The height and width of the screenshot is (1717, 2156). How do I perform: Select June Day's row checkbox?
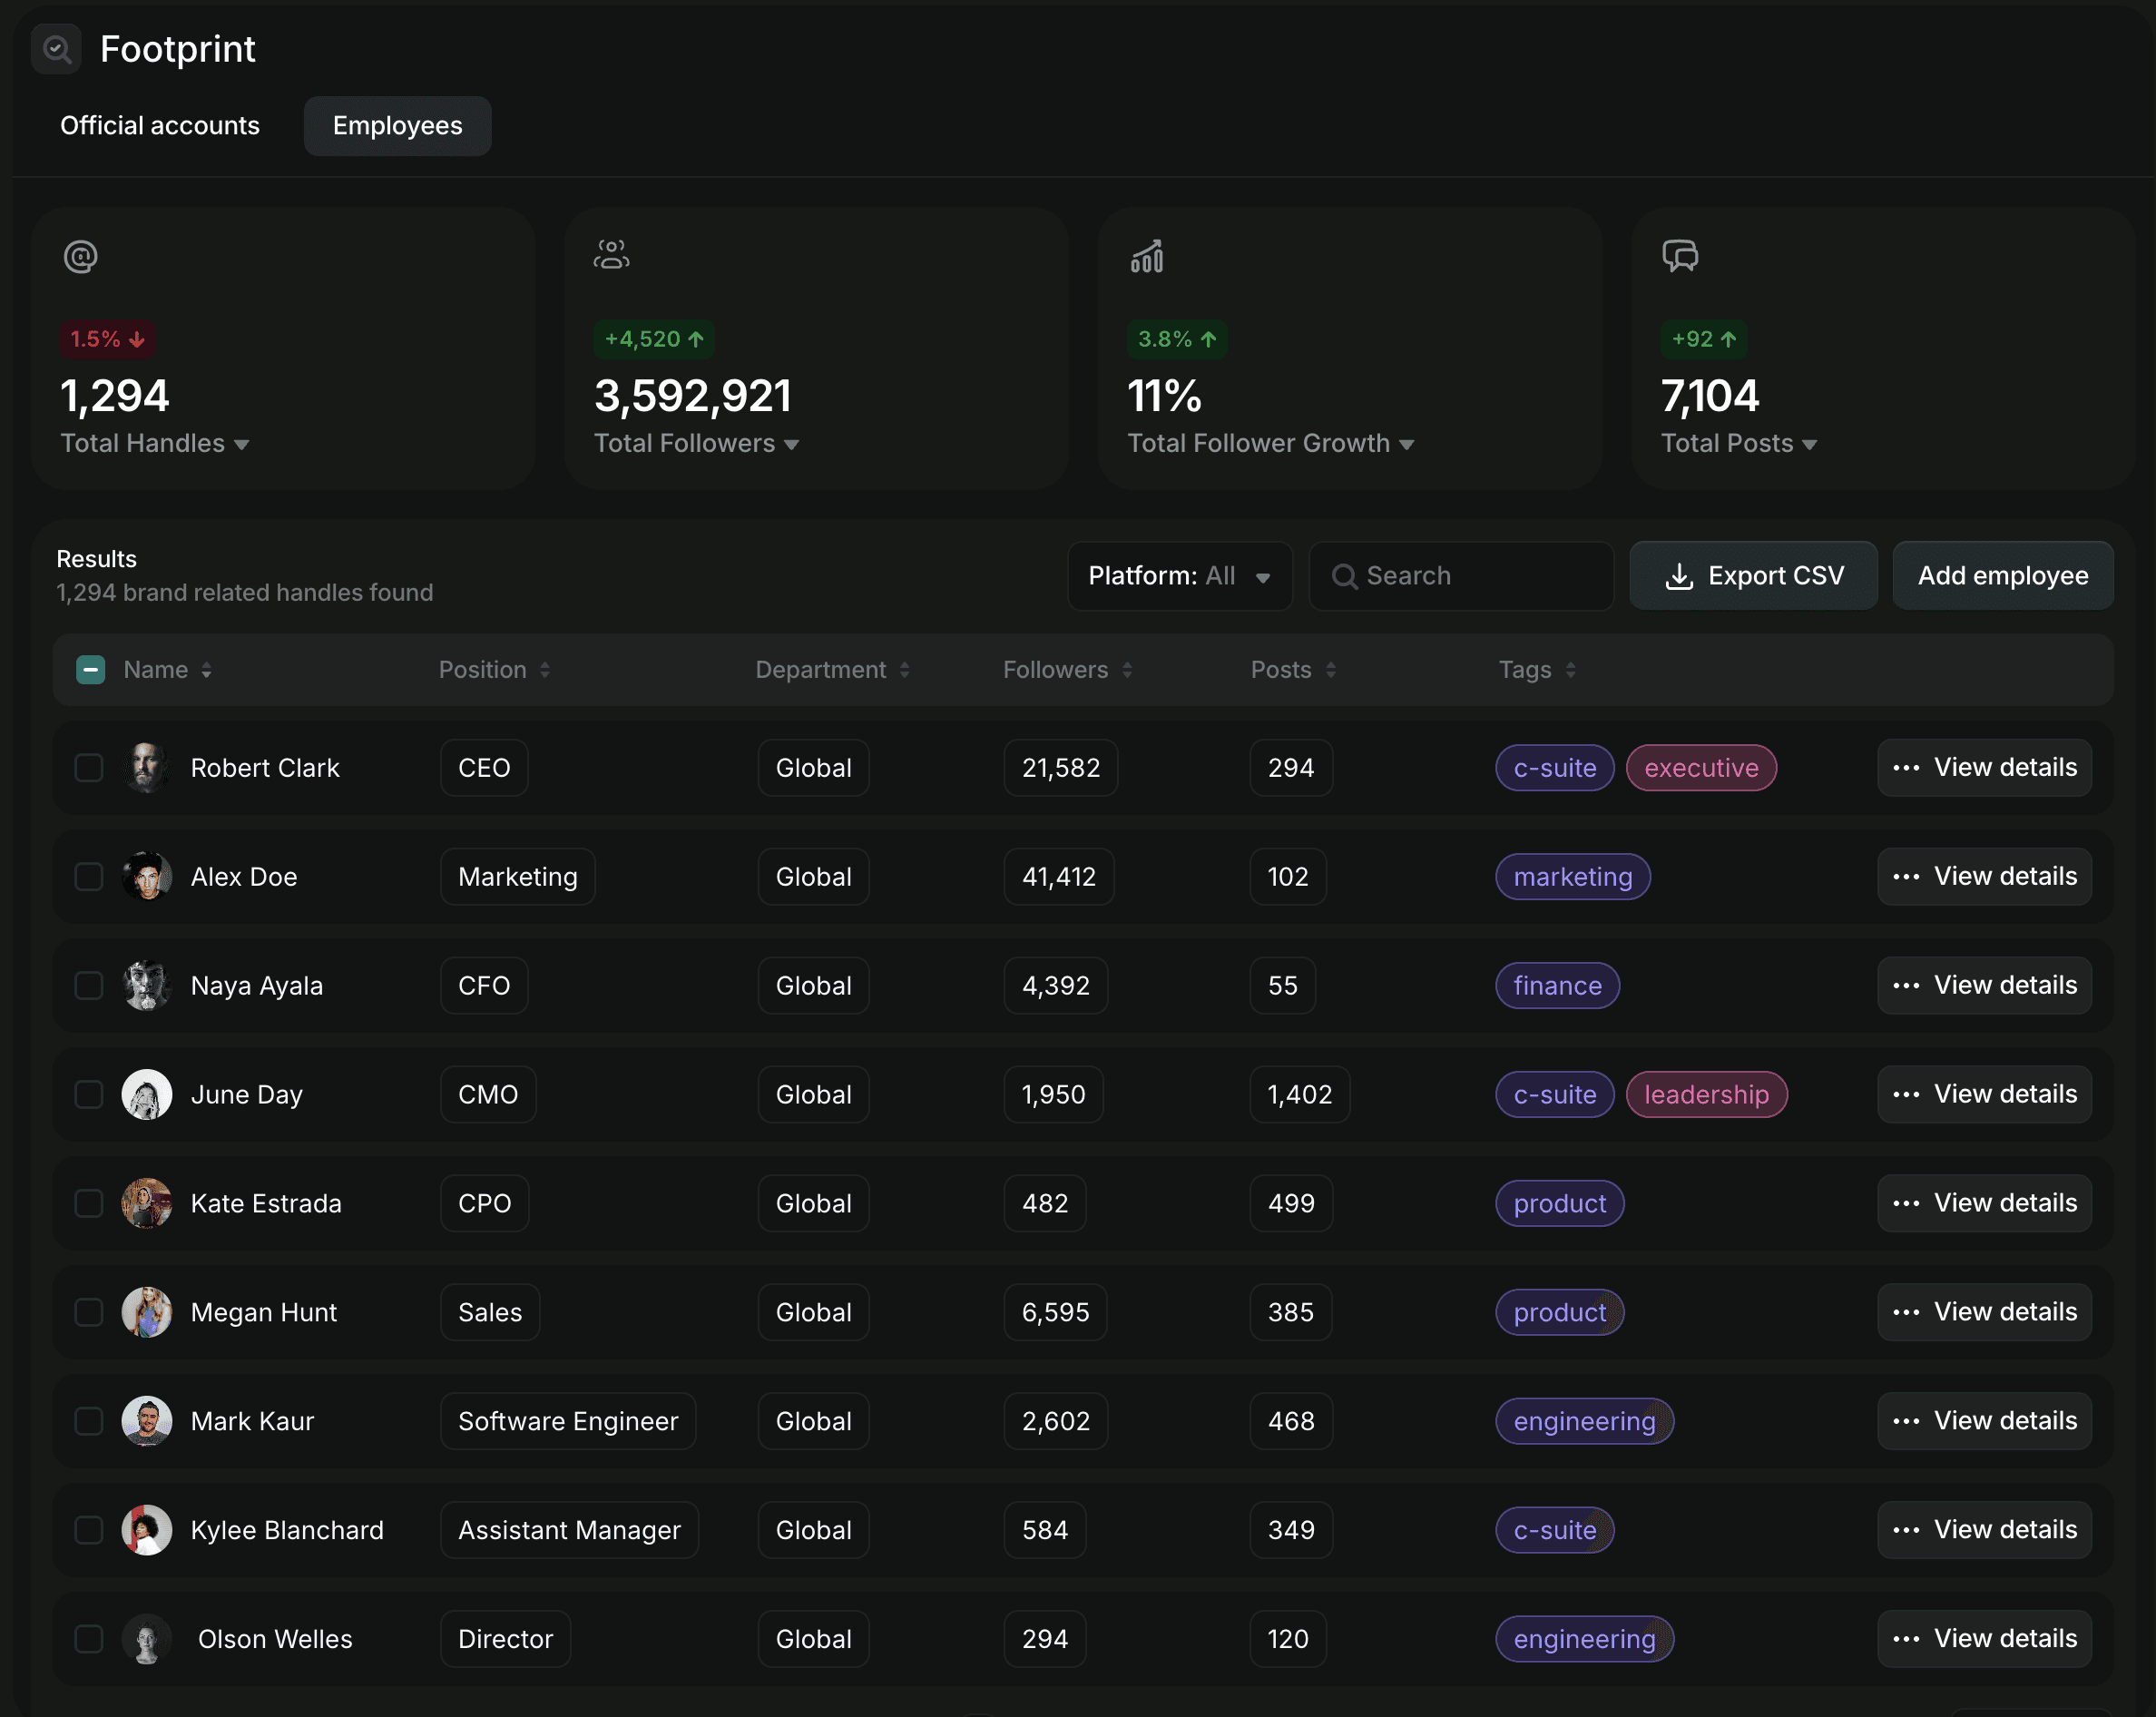point(89,1095)
